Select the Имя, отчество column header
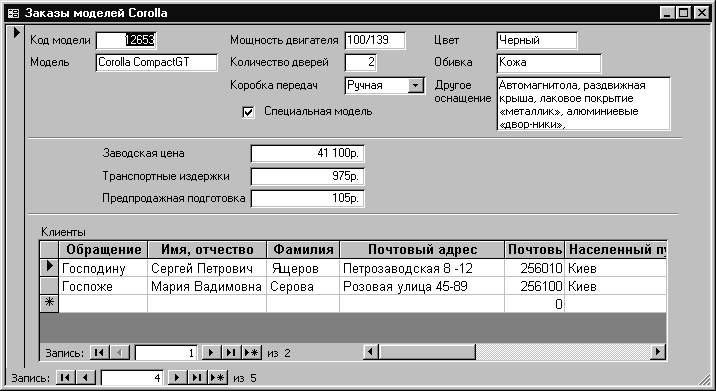The image size is (716, 391). tap(207, 249)
